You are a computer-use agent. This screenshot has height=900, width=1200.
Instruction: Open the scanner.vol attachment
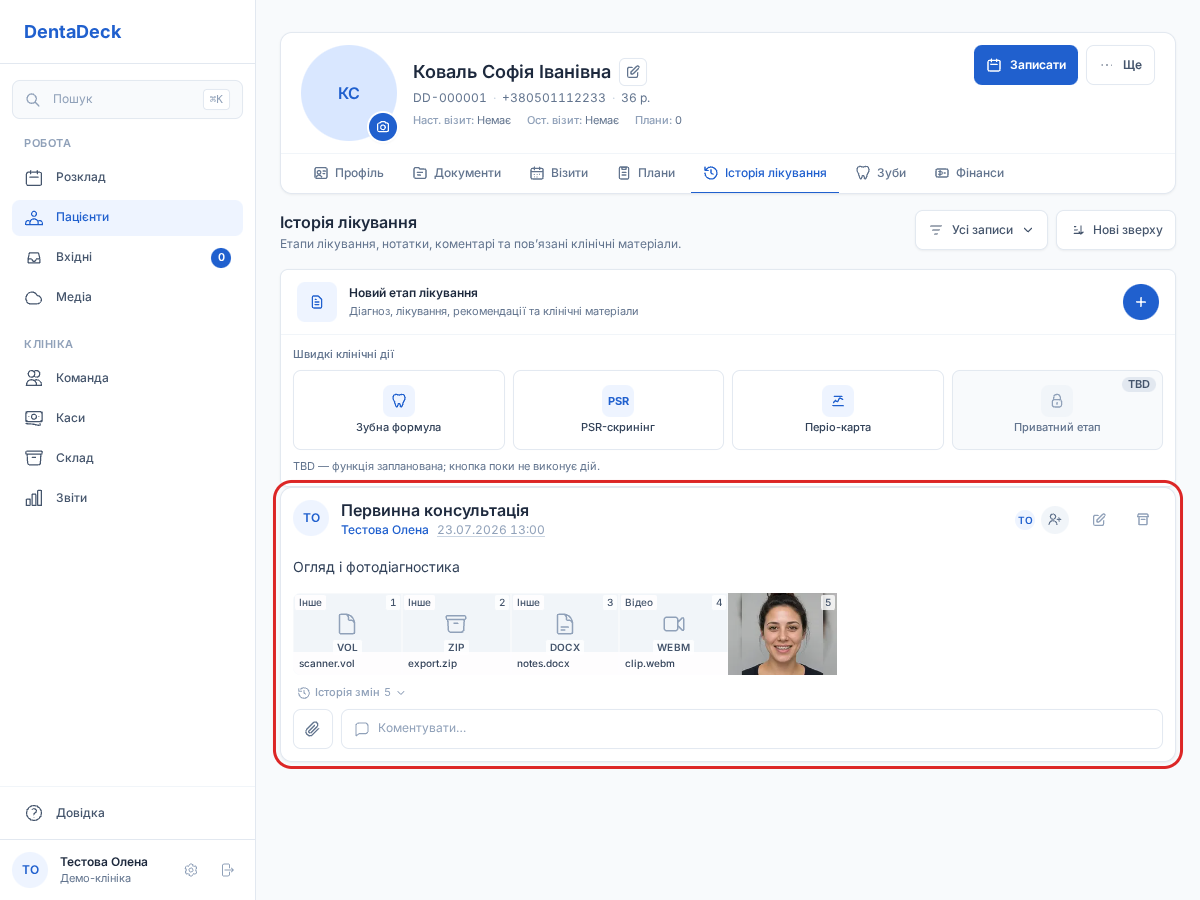click(x=347, y=634)
